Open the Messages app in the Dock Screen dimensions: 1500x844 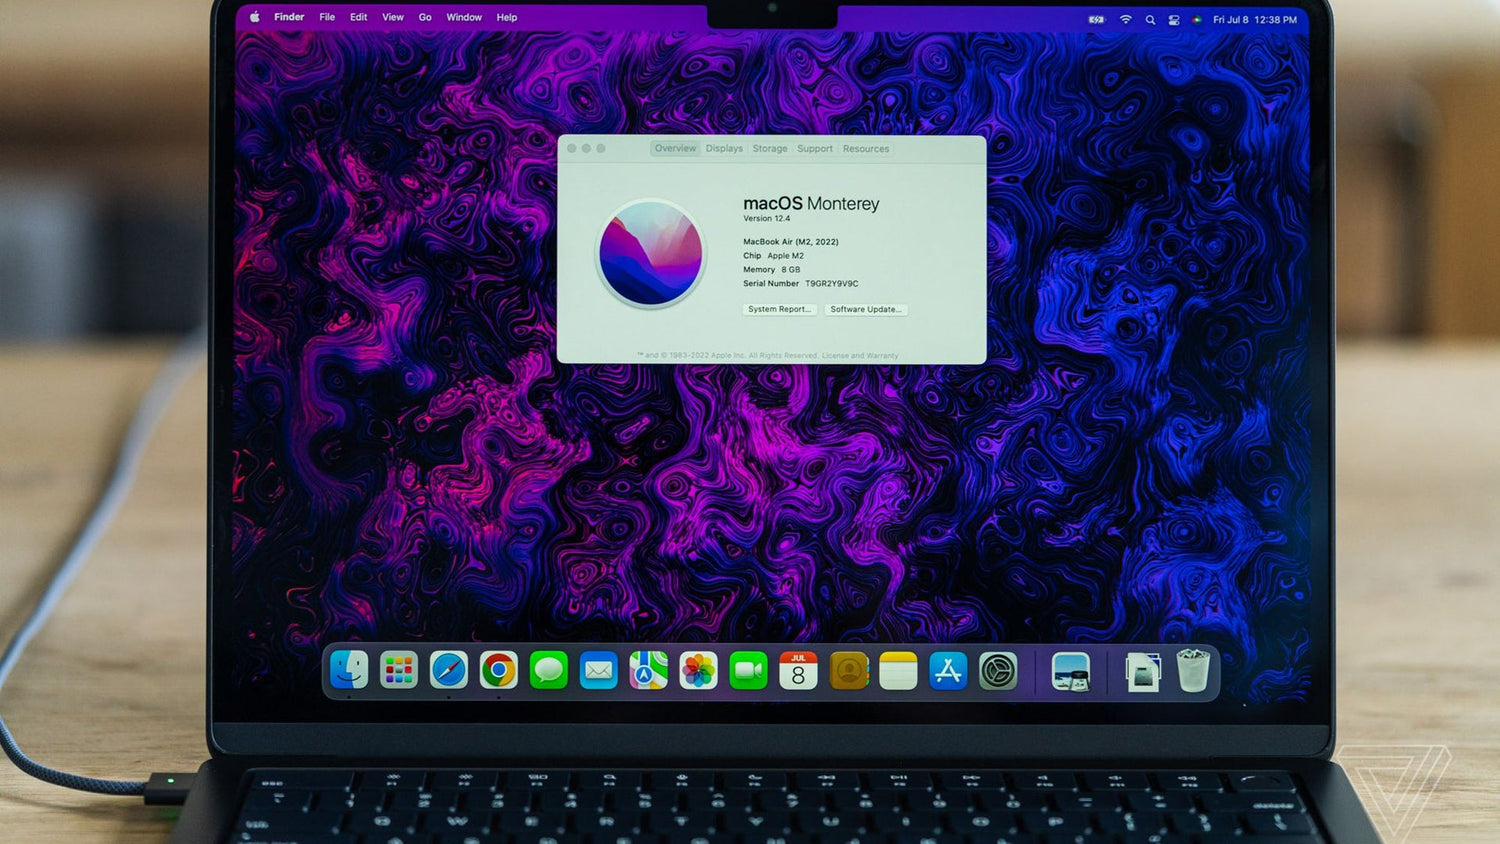[548, 670]
